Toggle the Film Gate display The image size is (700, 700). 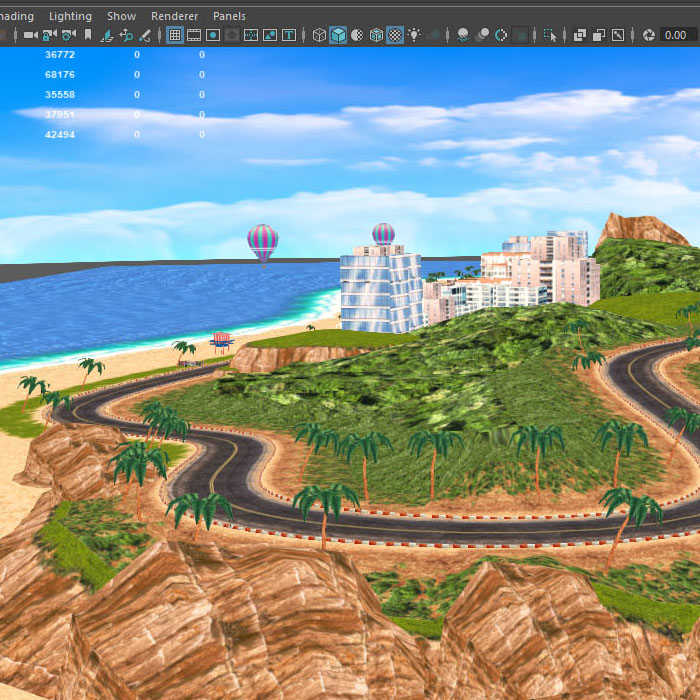pos(194,35)
